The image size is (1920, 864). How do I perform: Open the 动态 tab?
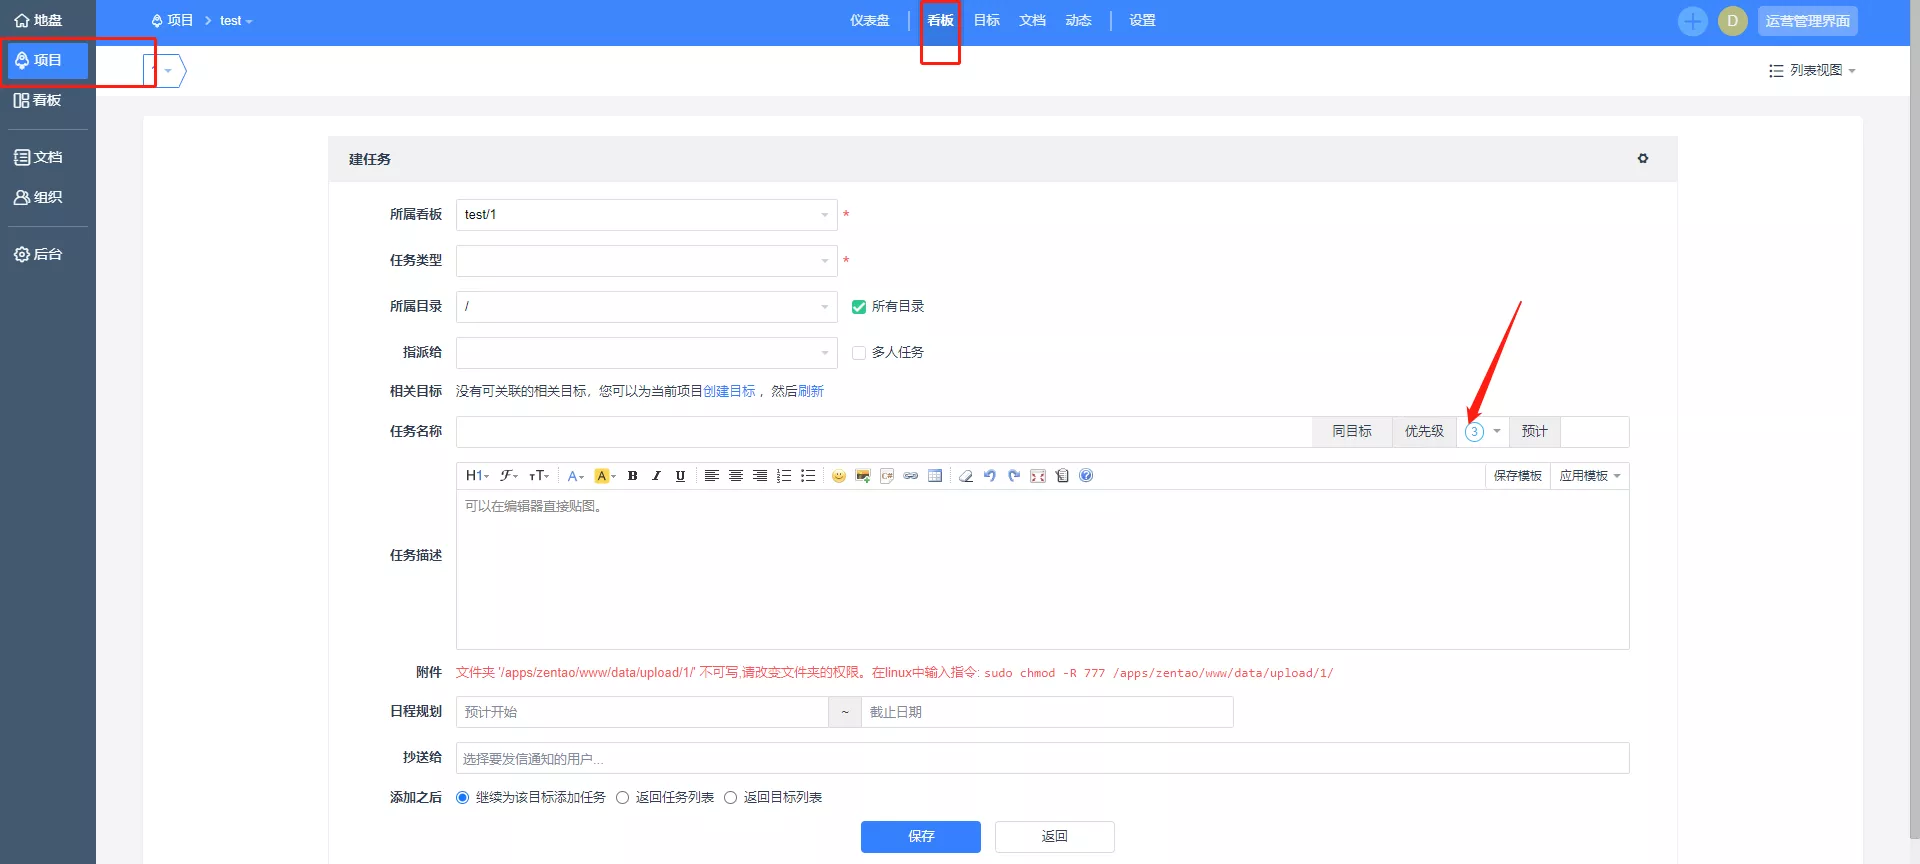point(1079,21)
